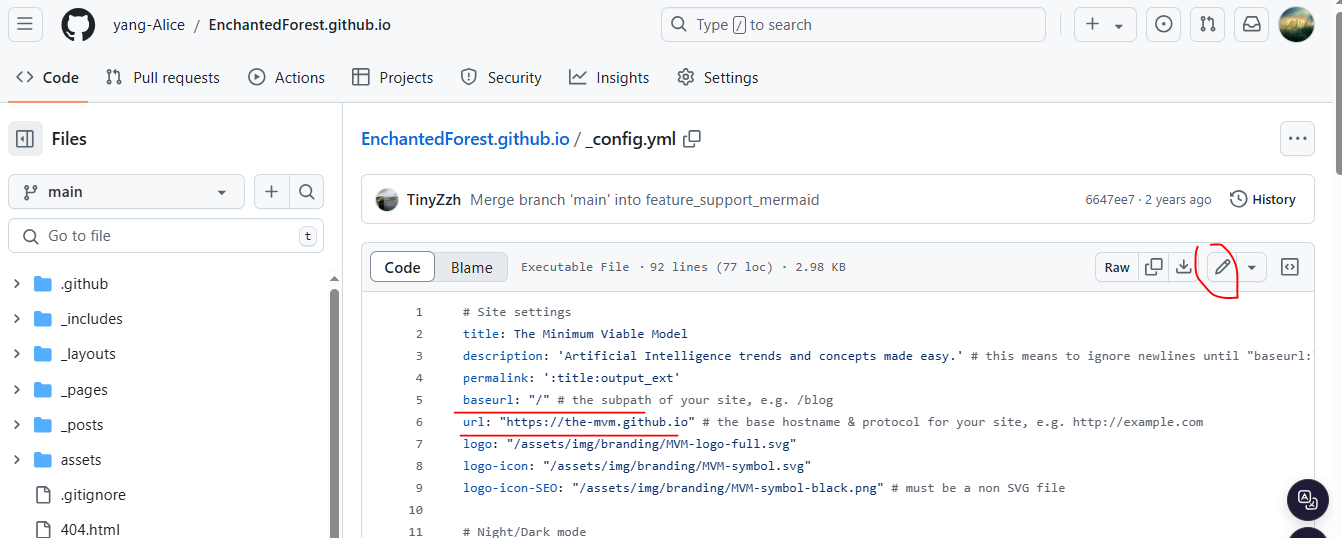Open the issues icon in header
The height and width of the screenshot is (538, 1342).
tap(1163, 25)
